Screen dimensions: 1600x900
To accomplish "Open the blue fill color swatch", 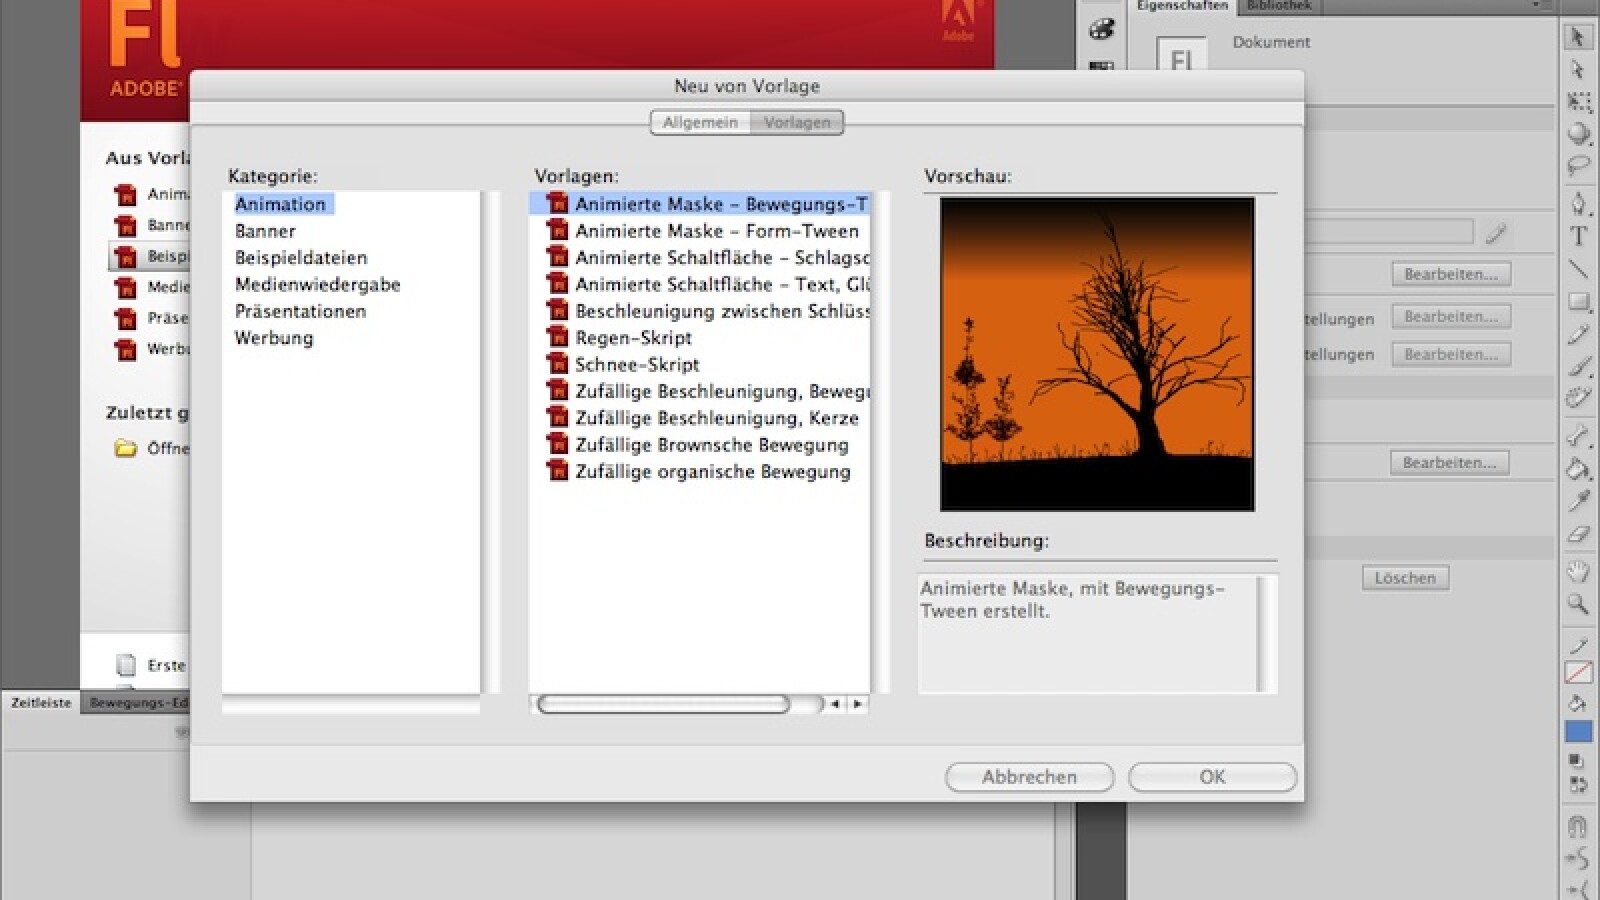I will click(x=1578, y=732).
